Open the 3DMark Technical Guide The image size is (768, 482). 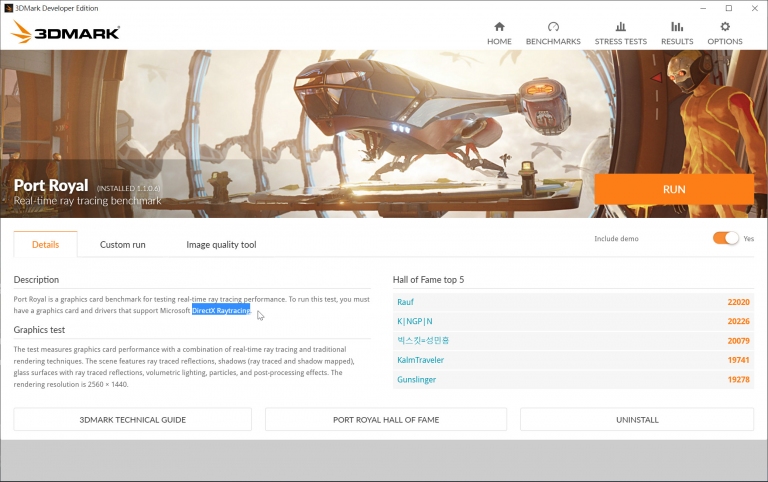pos(133,420)
